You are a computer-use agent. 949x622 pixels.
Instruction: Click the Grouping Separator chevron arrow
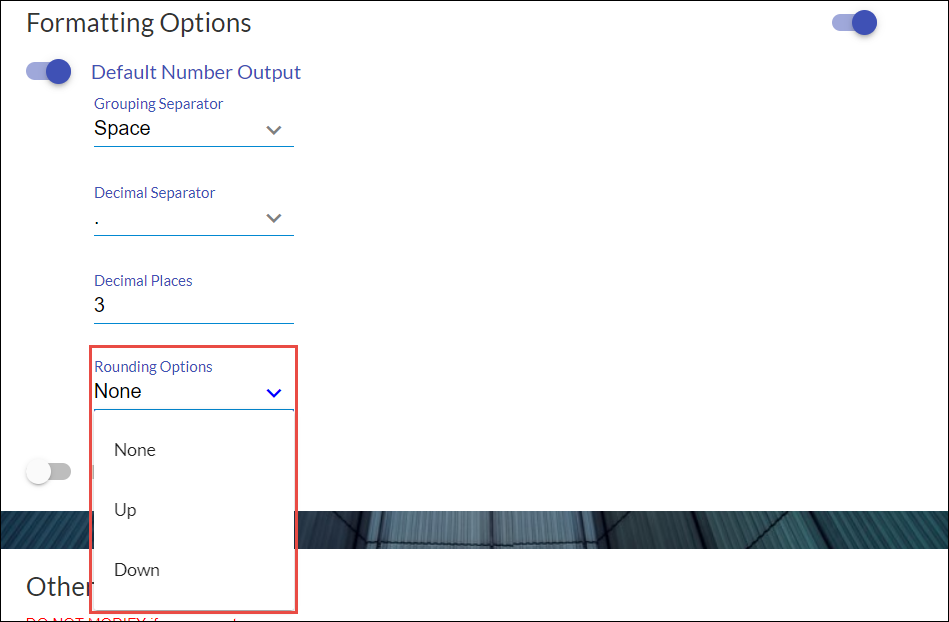coord(274,130)
